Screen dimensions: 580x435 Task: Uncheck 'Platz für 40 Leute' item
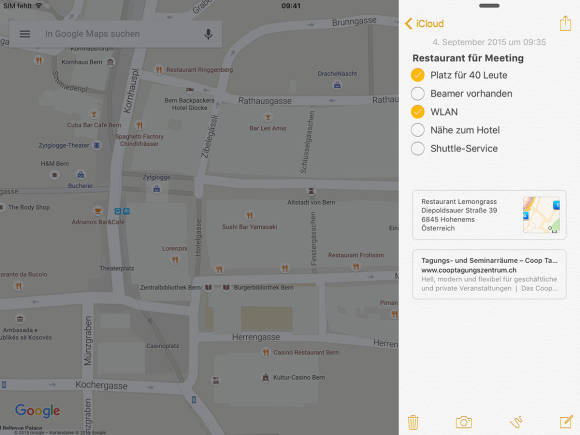[418, 75]
